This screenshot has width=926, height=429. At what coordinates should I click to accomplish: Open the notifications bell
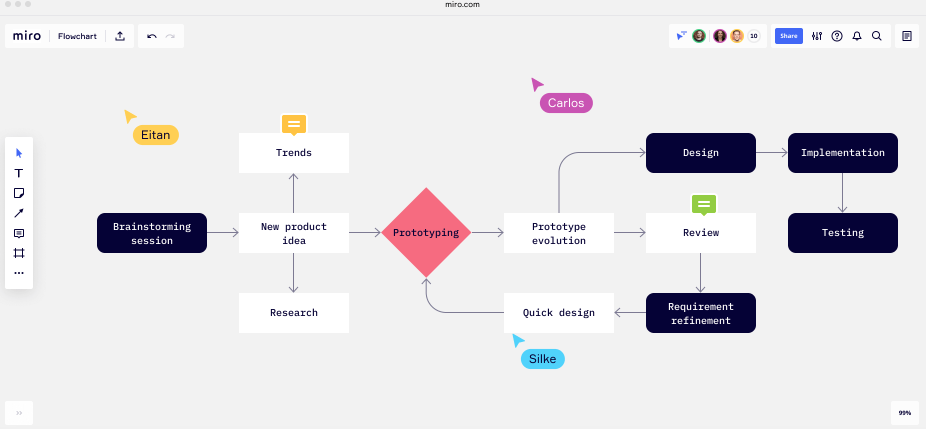(x=857, y=36)
